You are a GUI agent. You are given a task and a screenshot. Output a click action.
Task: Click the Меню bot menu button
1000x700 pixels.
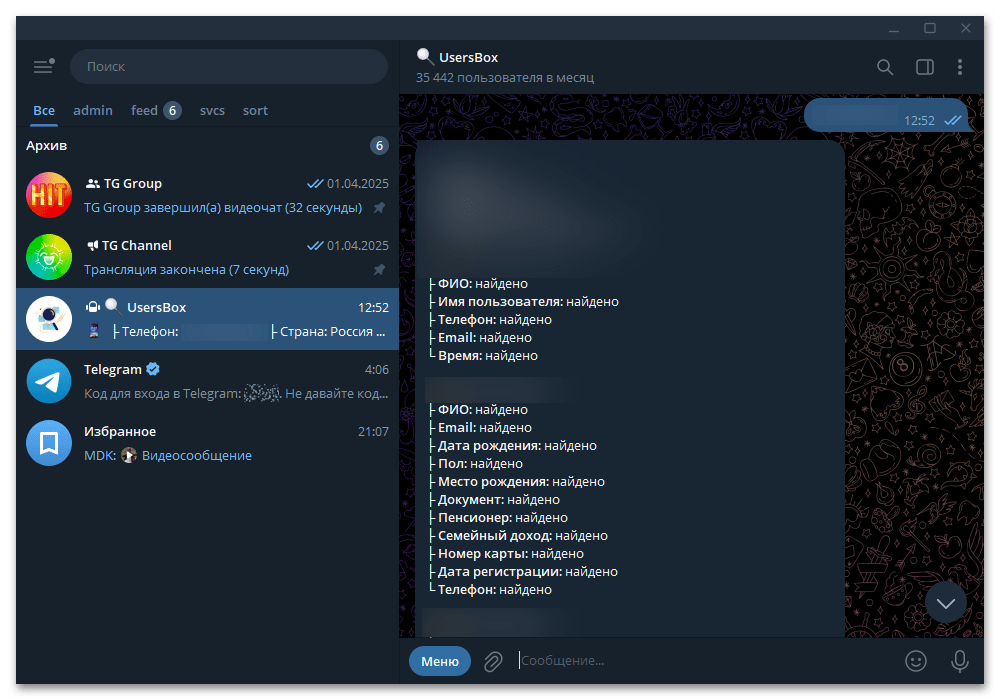440,661
